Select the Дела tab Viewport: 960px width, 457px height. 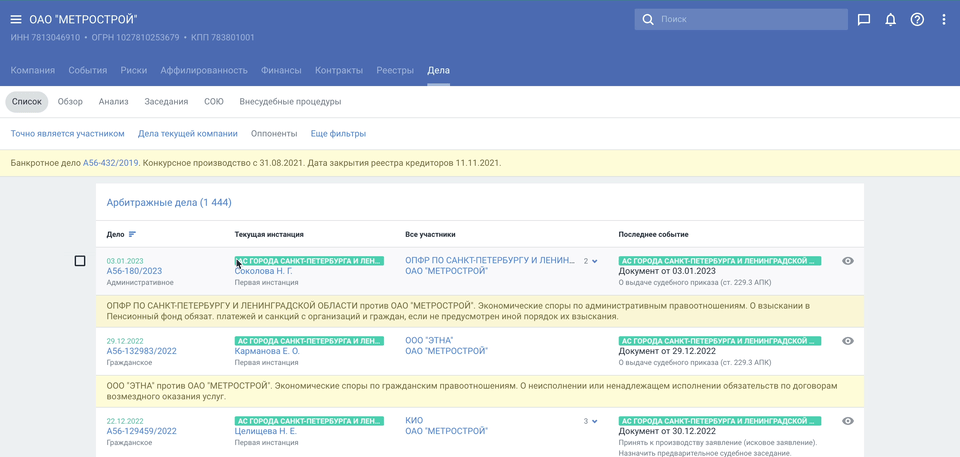pos(438,70)
